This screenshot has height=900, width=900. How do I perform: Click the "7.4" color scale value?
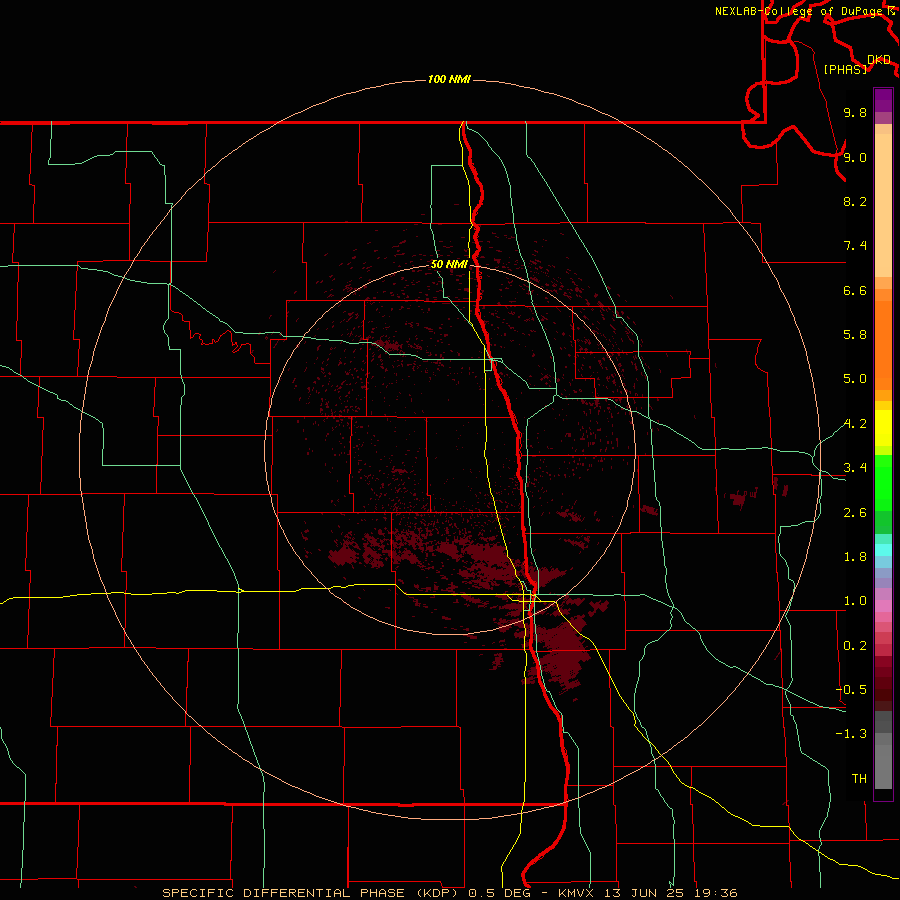tap(855, 246)
